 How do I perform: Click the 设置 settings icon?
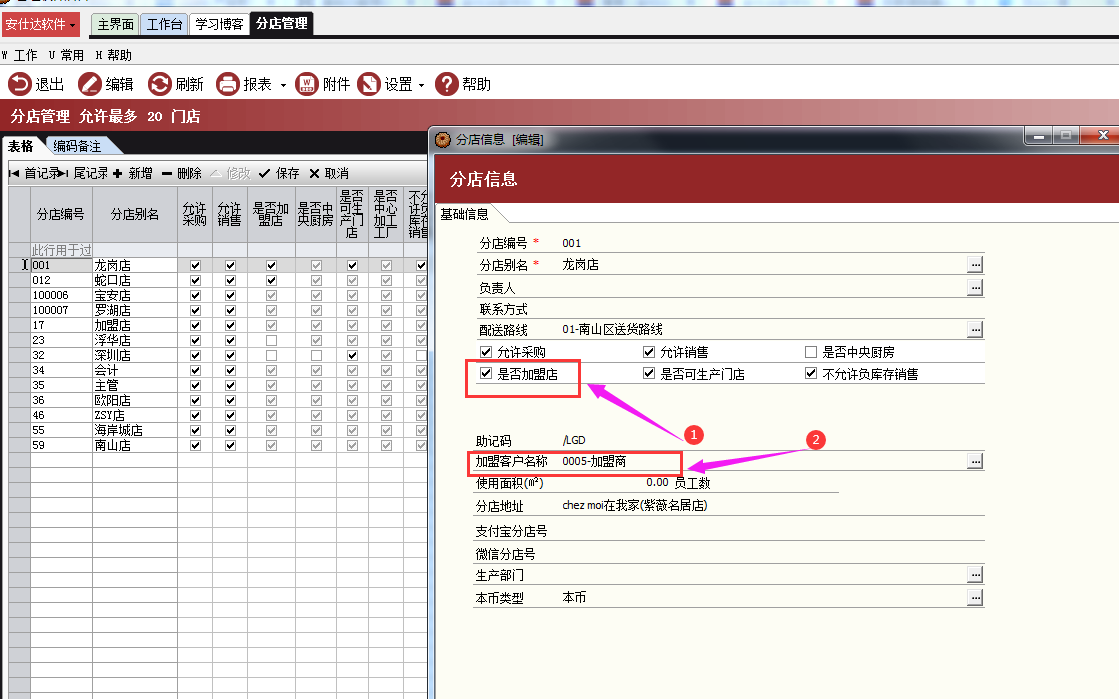[369, 84]
